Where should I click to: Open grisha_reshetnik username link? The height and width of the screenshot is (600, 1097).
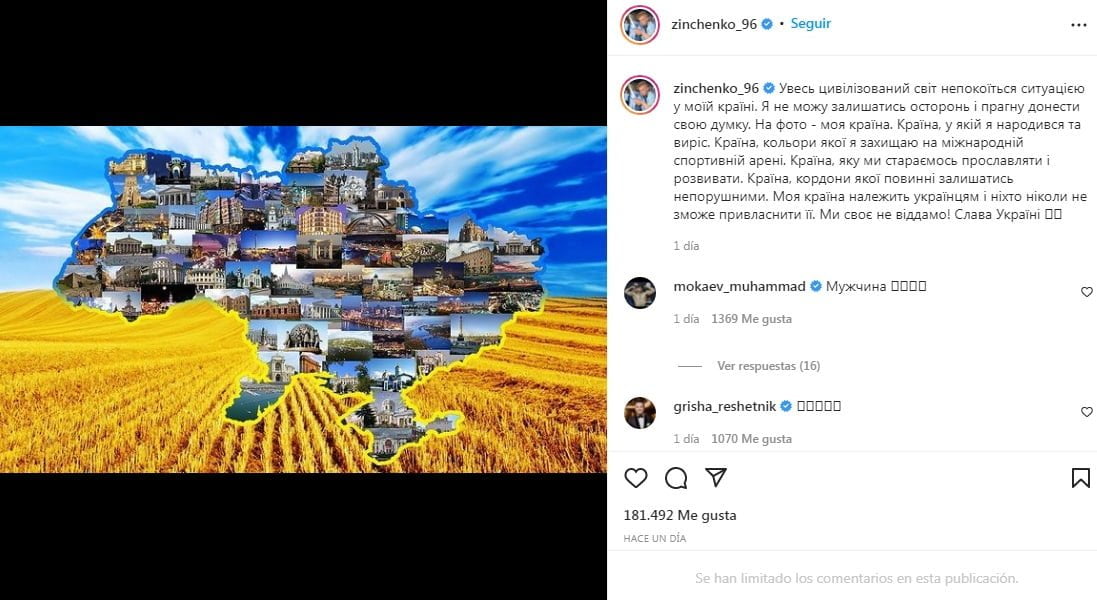click(x=725, y=406)
